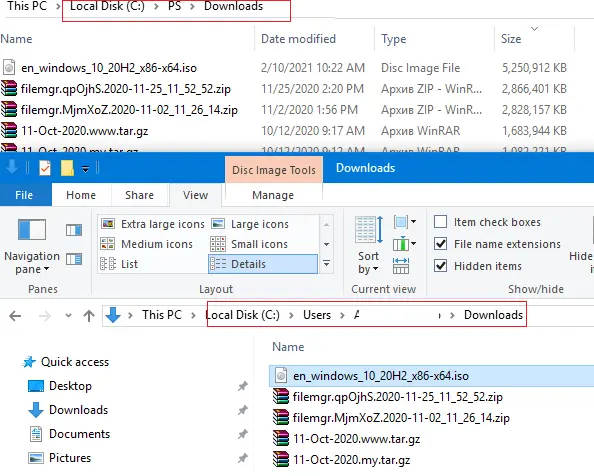The width and height of the screenshot is (594, 476).
Task: Open Documents in Quick access
Action: pos(70,434)
